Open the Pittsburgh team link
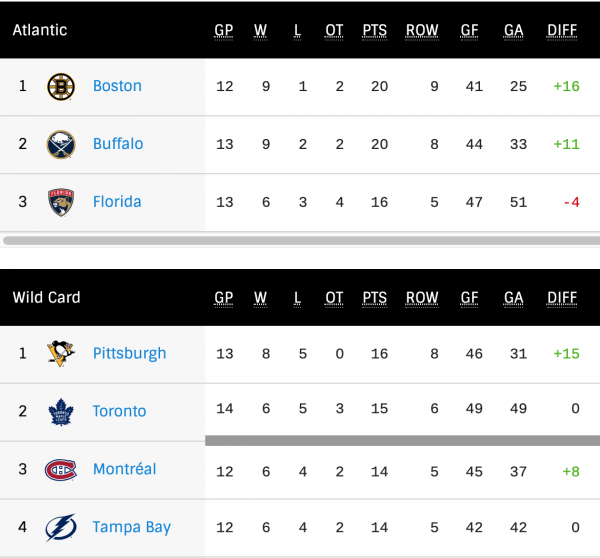This screenshot has height=558, width=600. coord(129,353)
